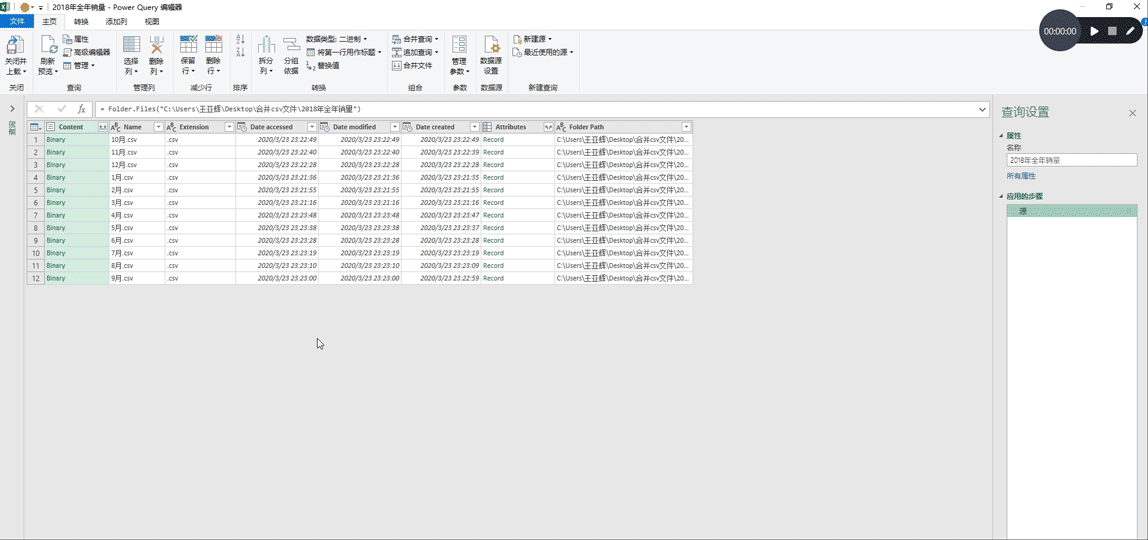Screen dimensions: 1148x540
Task: Open 属性 properties in the ribbon
Action: coord(76,39)
